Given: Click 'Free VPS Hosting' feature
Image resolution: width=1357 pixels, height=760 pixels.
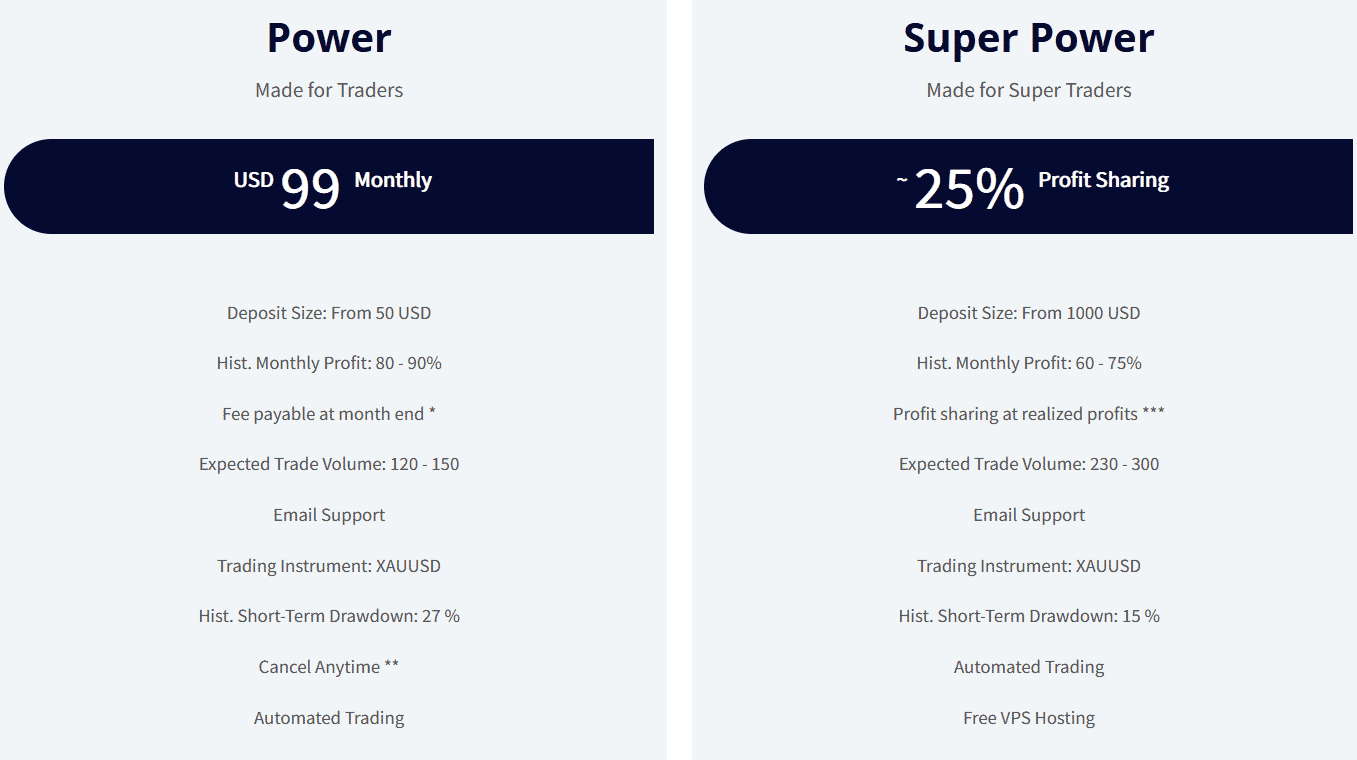Looking at the screenshot, I should [x=1029, y=718].
